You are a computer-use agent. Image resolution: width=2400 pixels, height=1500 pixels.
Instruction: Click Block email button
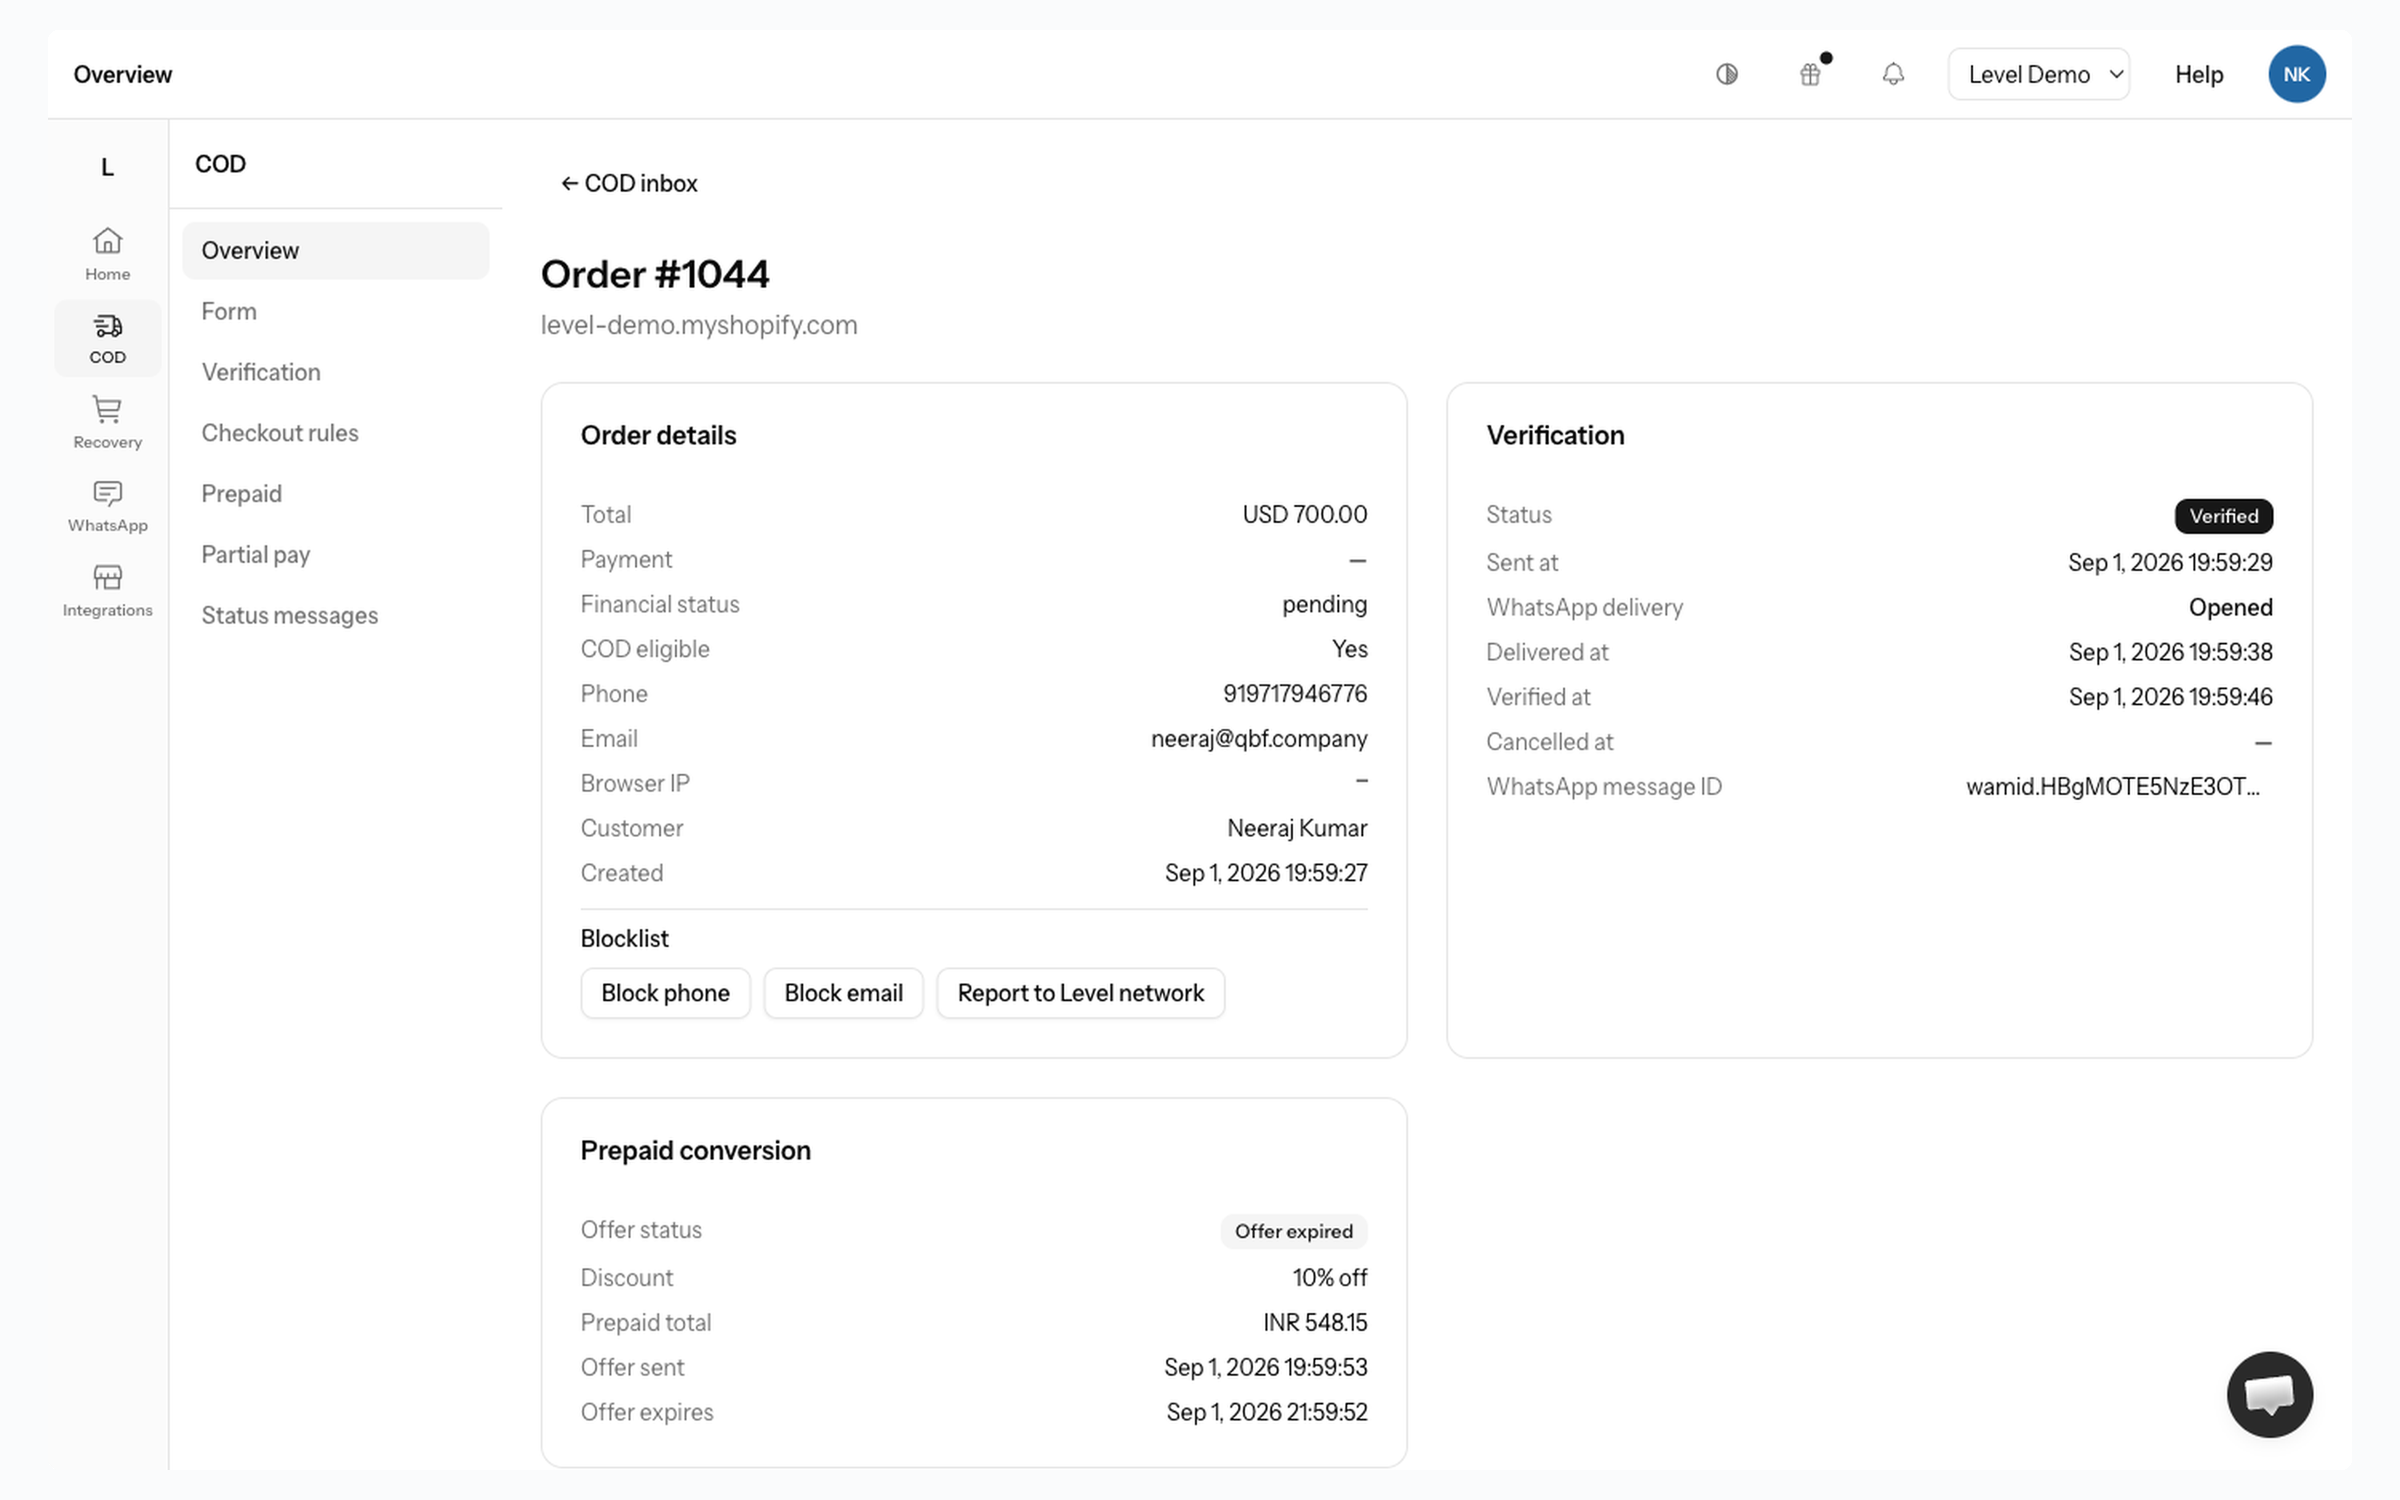pos(843,993)
